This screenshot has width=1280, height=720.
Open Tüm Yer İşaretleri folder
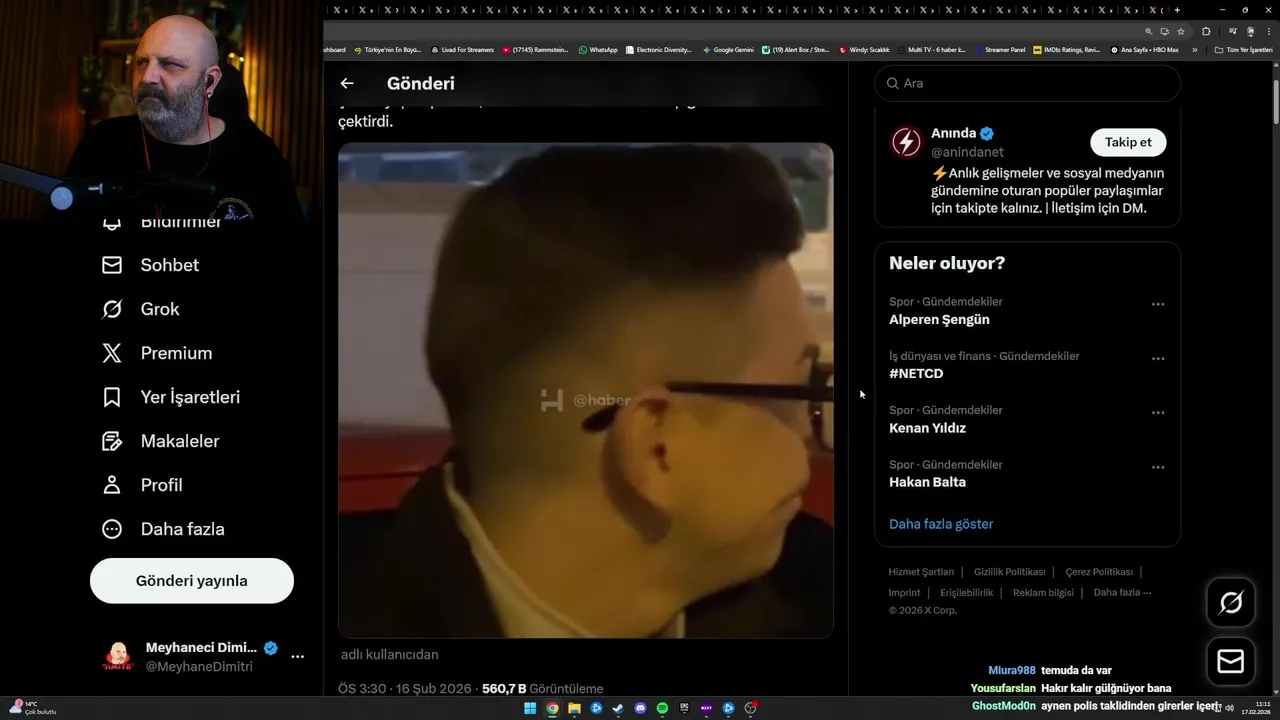point(1243,50)
